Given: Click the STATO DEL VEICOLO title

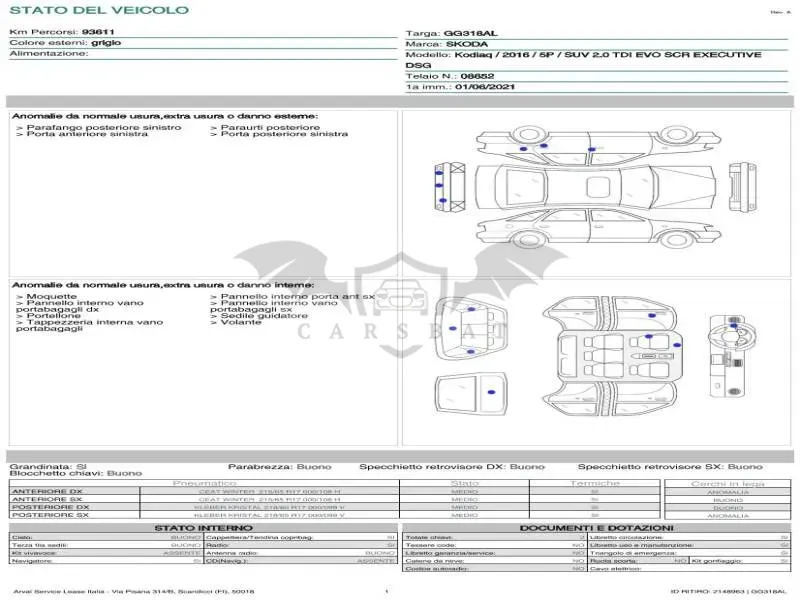Looking at the screenshot, I should point(99,10).
